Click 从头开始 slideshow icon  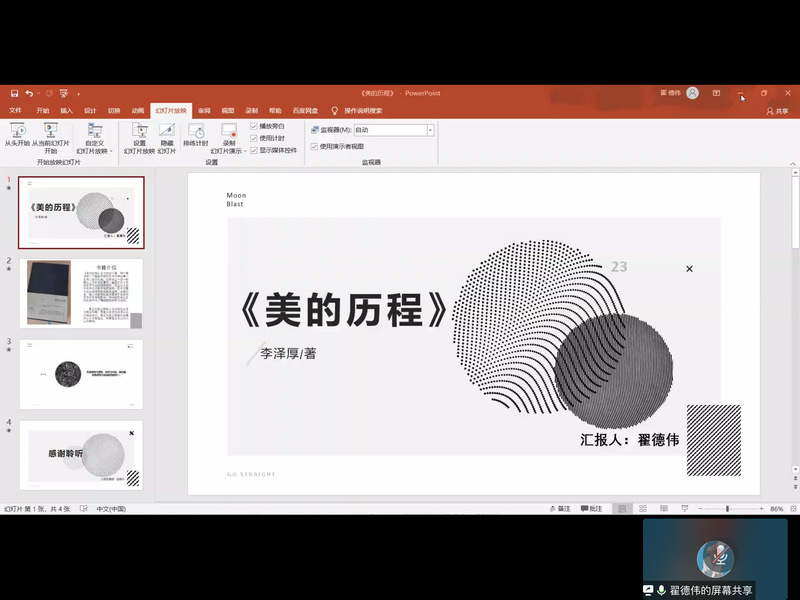pyautogui.click(x=17, y=132)
